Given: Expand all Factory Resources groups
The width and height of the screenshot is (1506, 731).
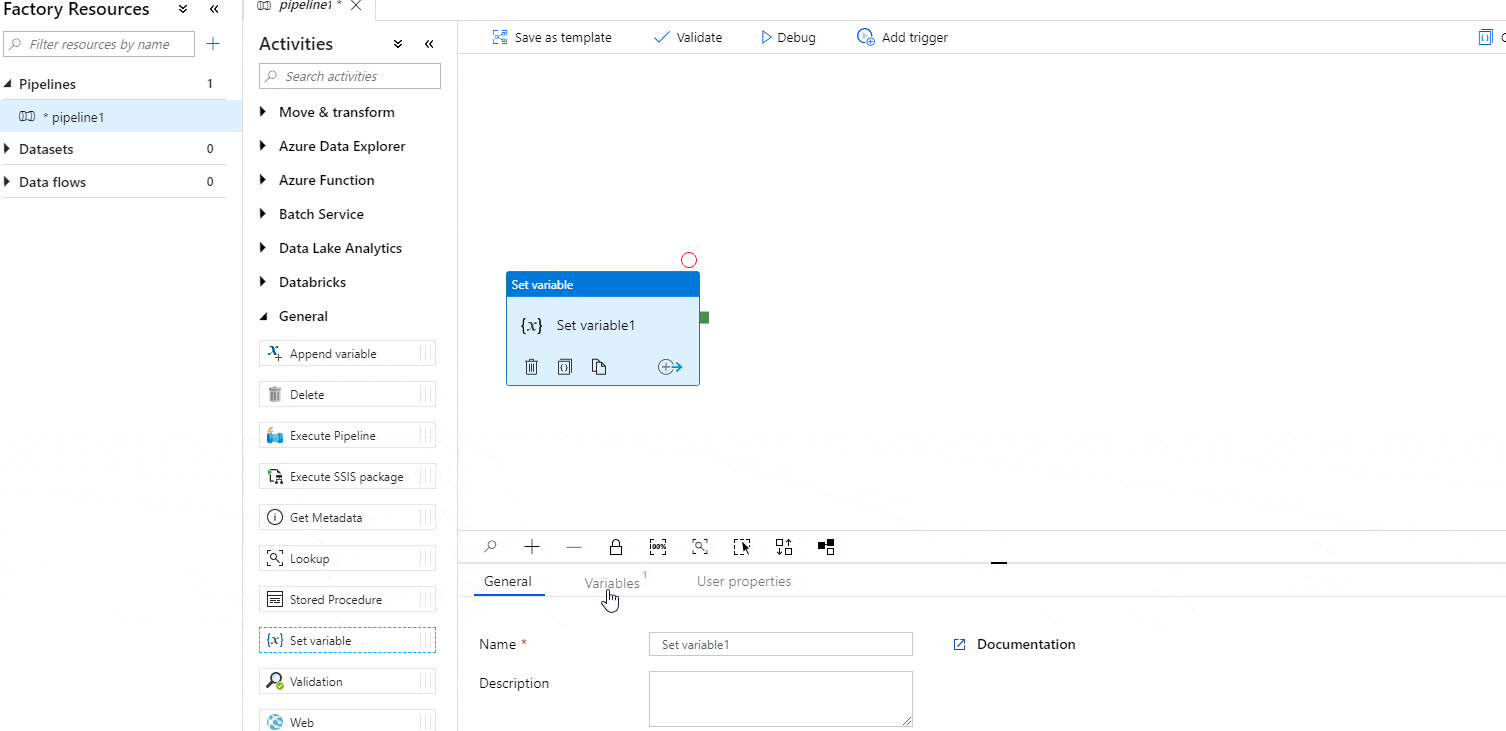Looking at the screenshot, I should point(182,9).
